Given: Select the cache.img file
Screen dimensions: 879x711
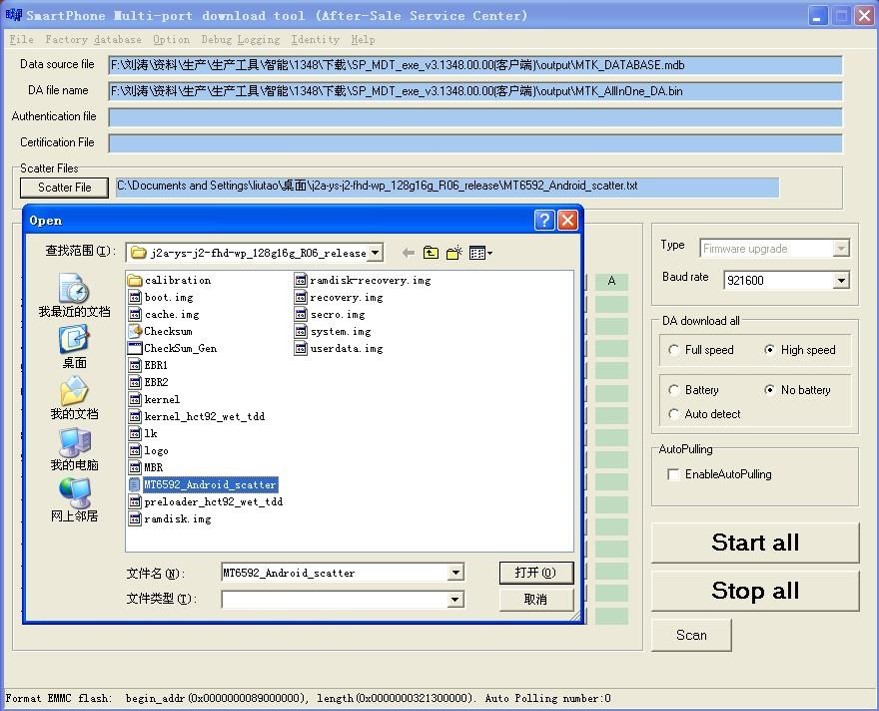Looking at the screenshot, I should (164, 314).
